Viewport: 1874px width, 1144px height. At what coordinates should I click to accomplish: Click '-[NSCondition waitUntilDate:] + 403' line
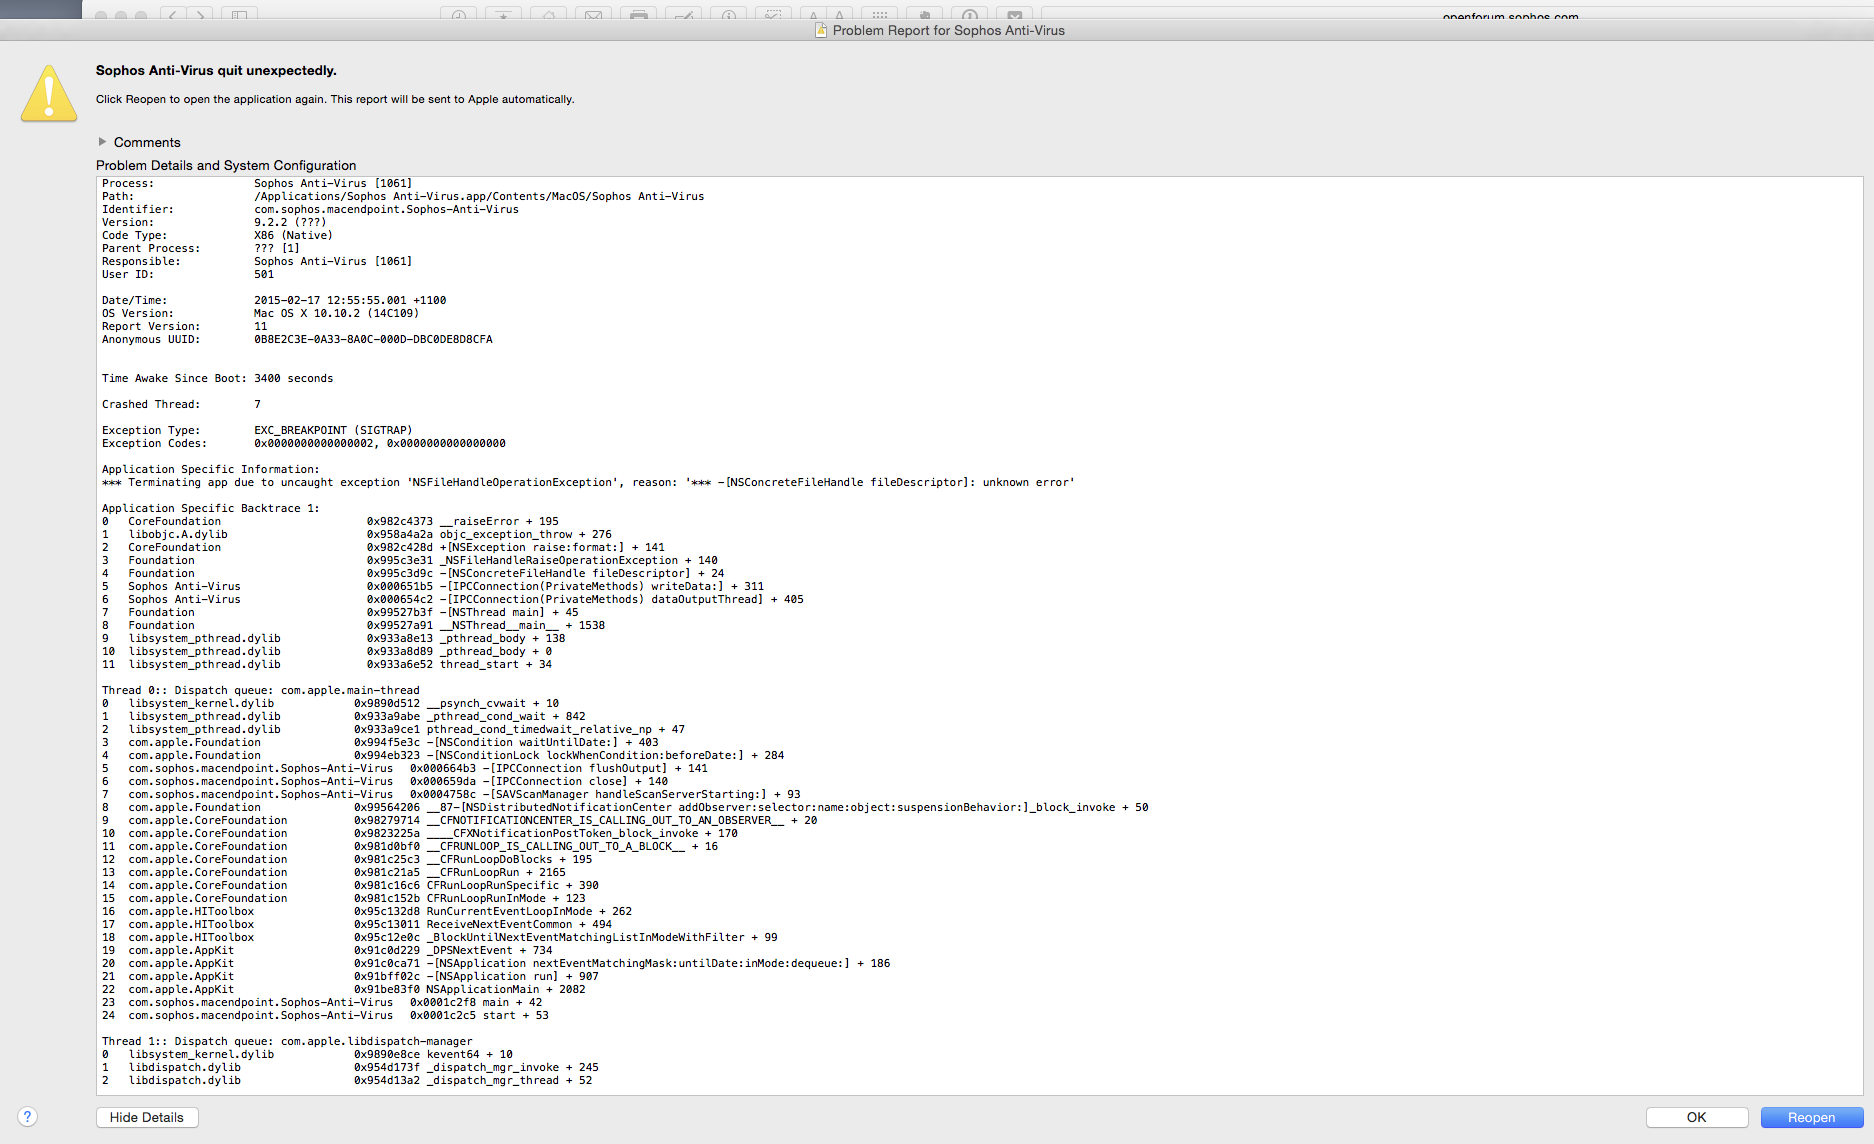[380, 742]
